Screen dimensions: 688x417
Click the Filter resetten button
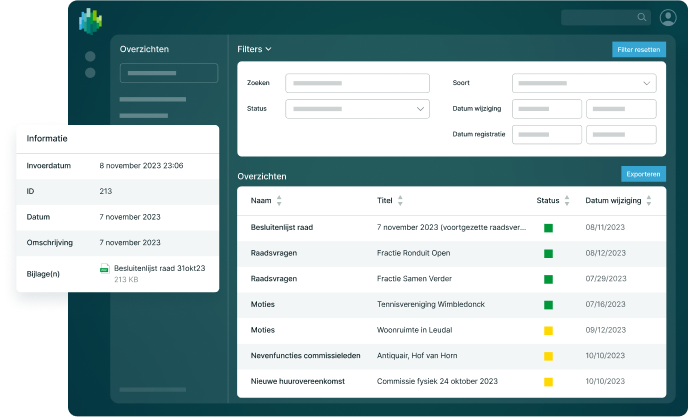pos(639,50)
